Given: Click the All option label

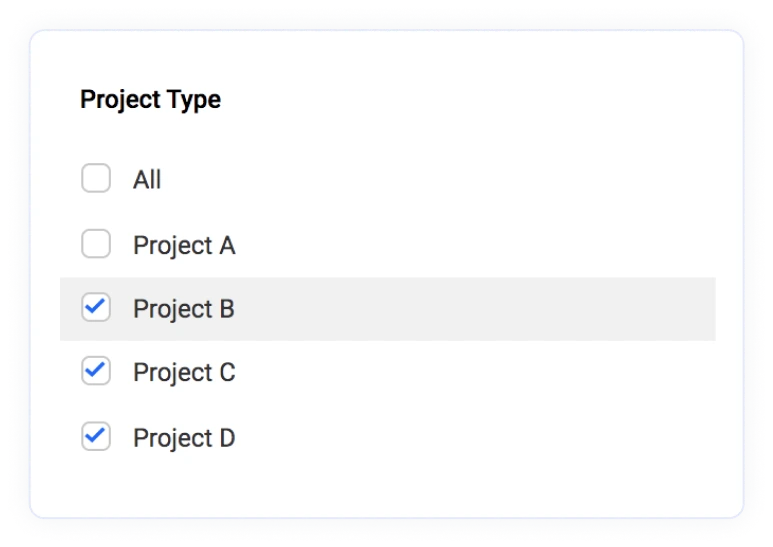Looking at the screenshot, I should [147, 179].
